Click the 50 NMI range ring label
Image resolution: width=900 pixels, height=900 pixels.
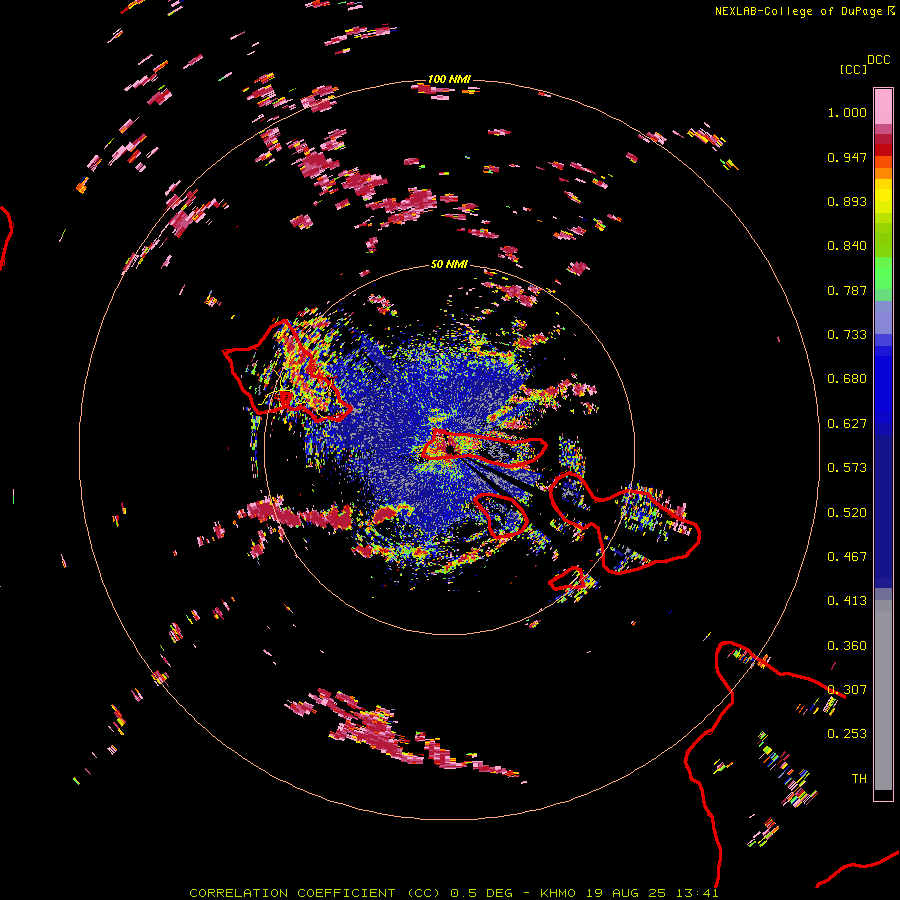[x=449, y=264]
